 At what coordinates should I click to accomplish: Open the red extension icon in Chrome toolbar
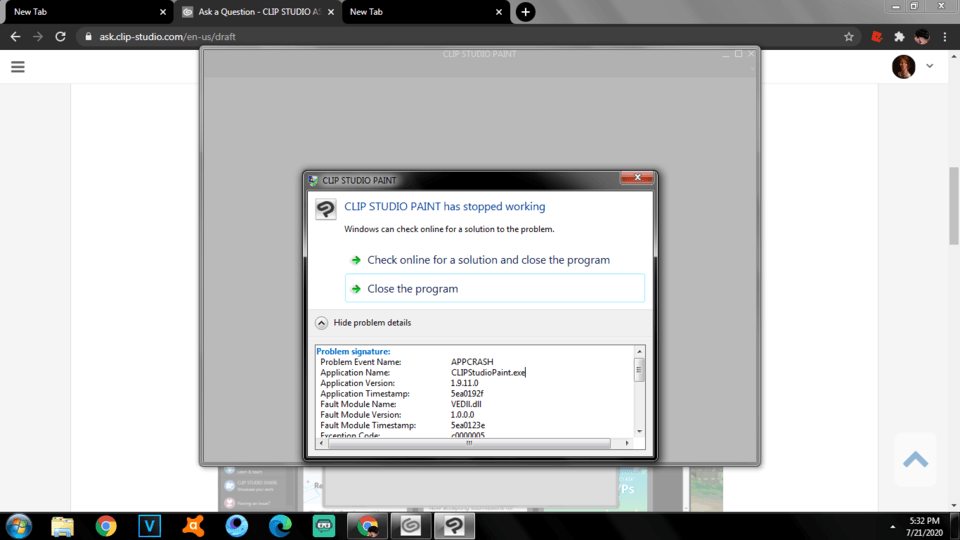pyautogui.click(x=877, y=37)
